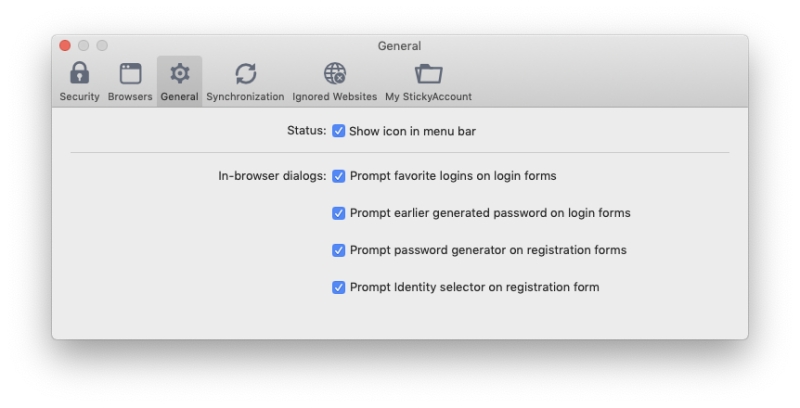Click the Browsers text label
Screen dimensions: 800x408
point(130,96)
